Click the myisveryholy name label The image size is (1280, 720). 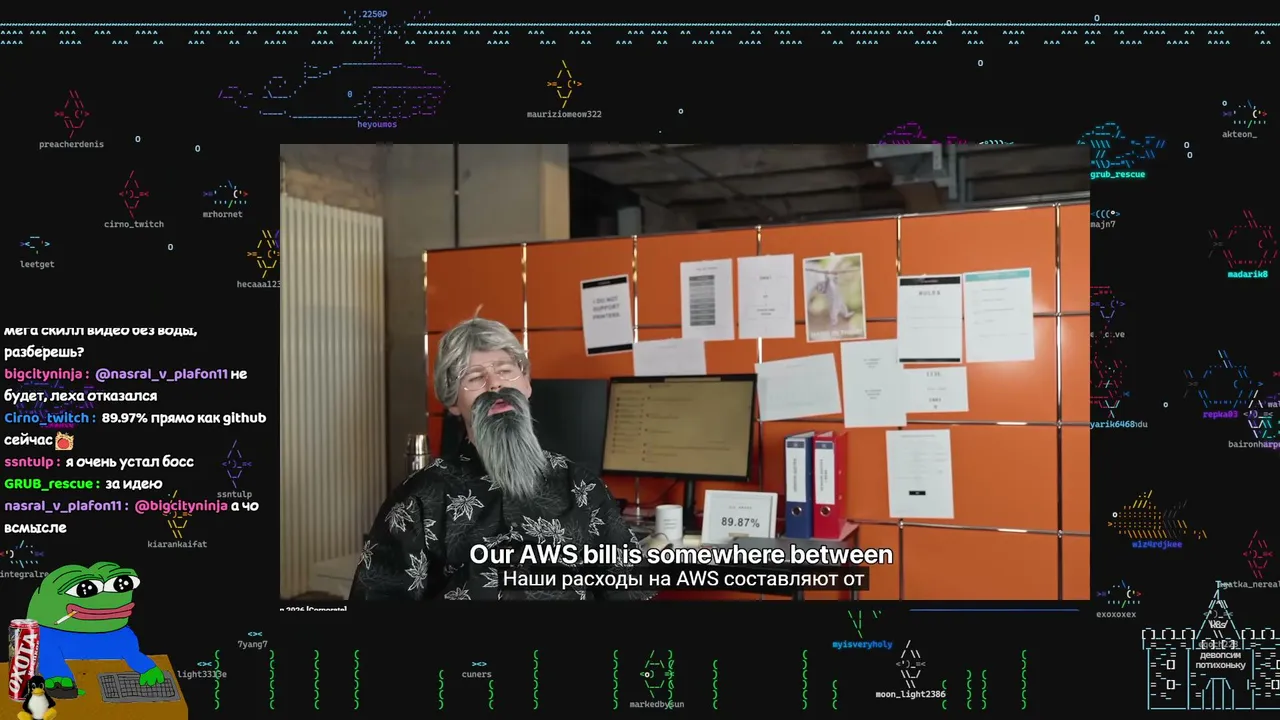(x=862, y=645)
